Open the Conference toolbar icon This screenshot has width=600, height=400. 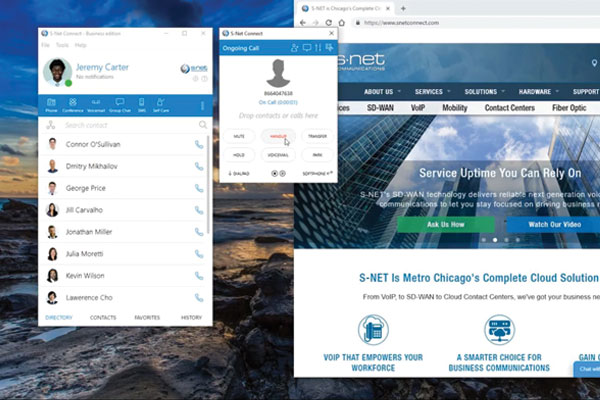pyautogui.click(x=73, y=105)
